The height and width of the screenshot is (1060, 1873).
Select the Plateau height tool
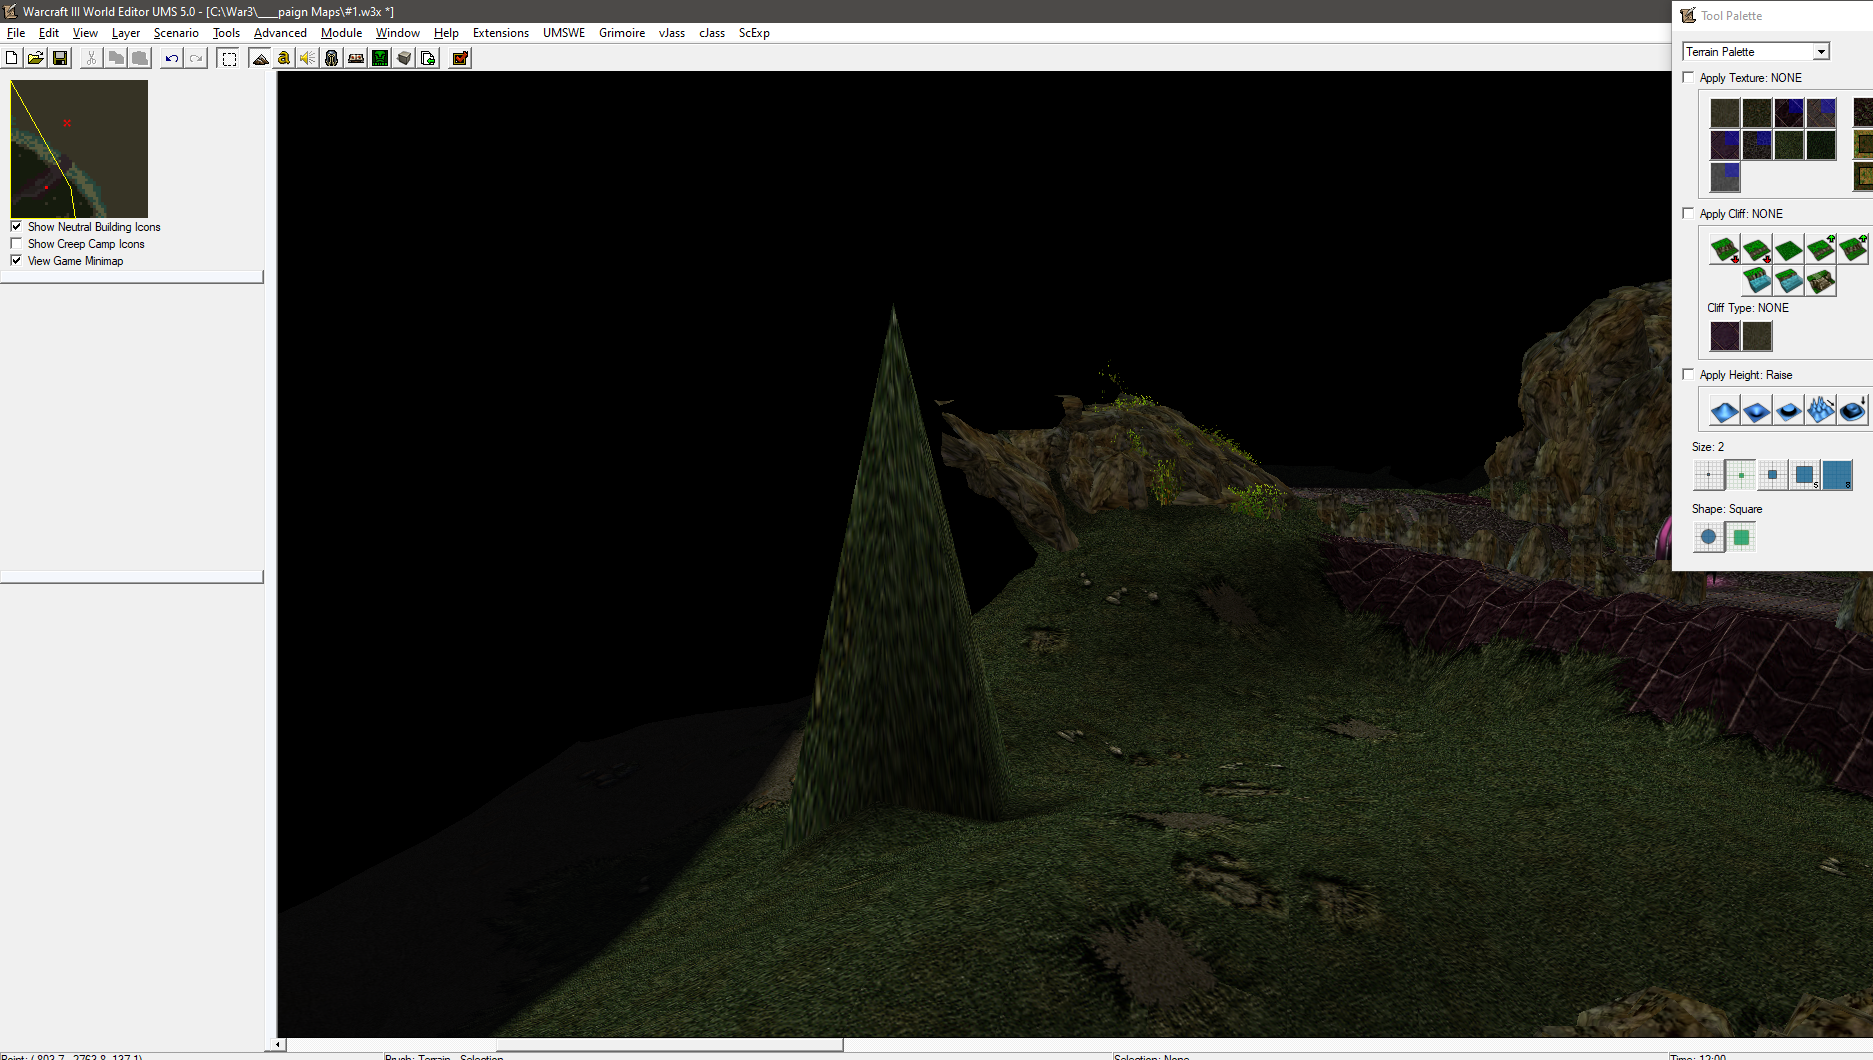pyautogui.click(x=1789, y=410)
